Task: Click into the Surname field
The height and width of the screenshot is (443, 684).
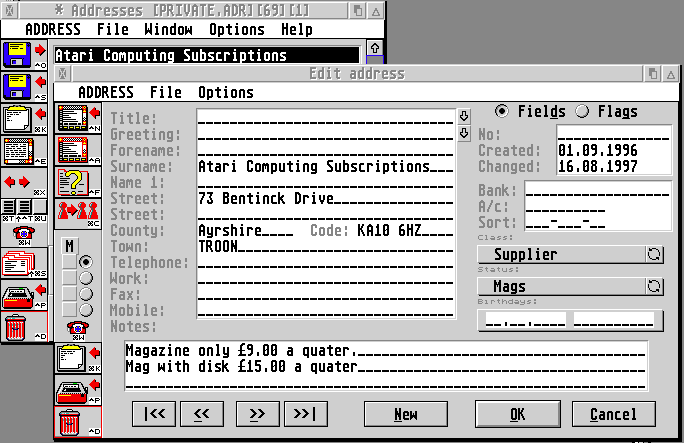Action: [x=325, y=167]
